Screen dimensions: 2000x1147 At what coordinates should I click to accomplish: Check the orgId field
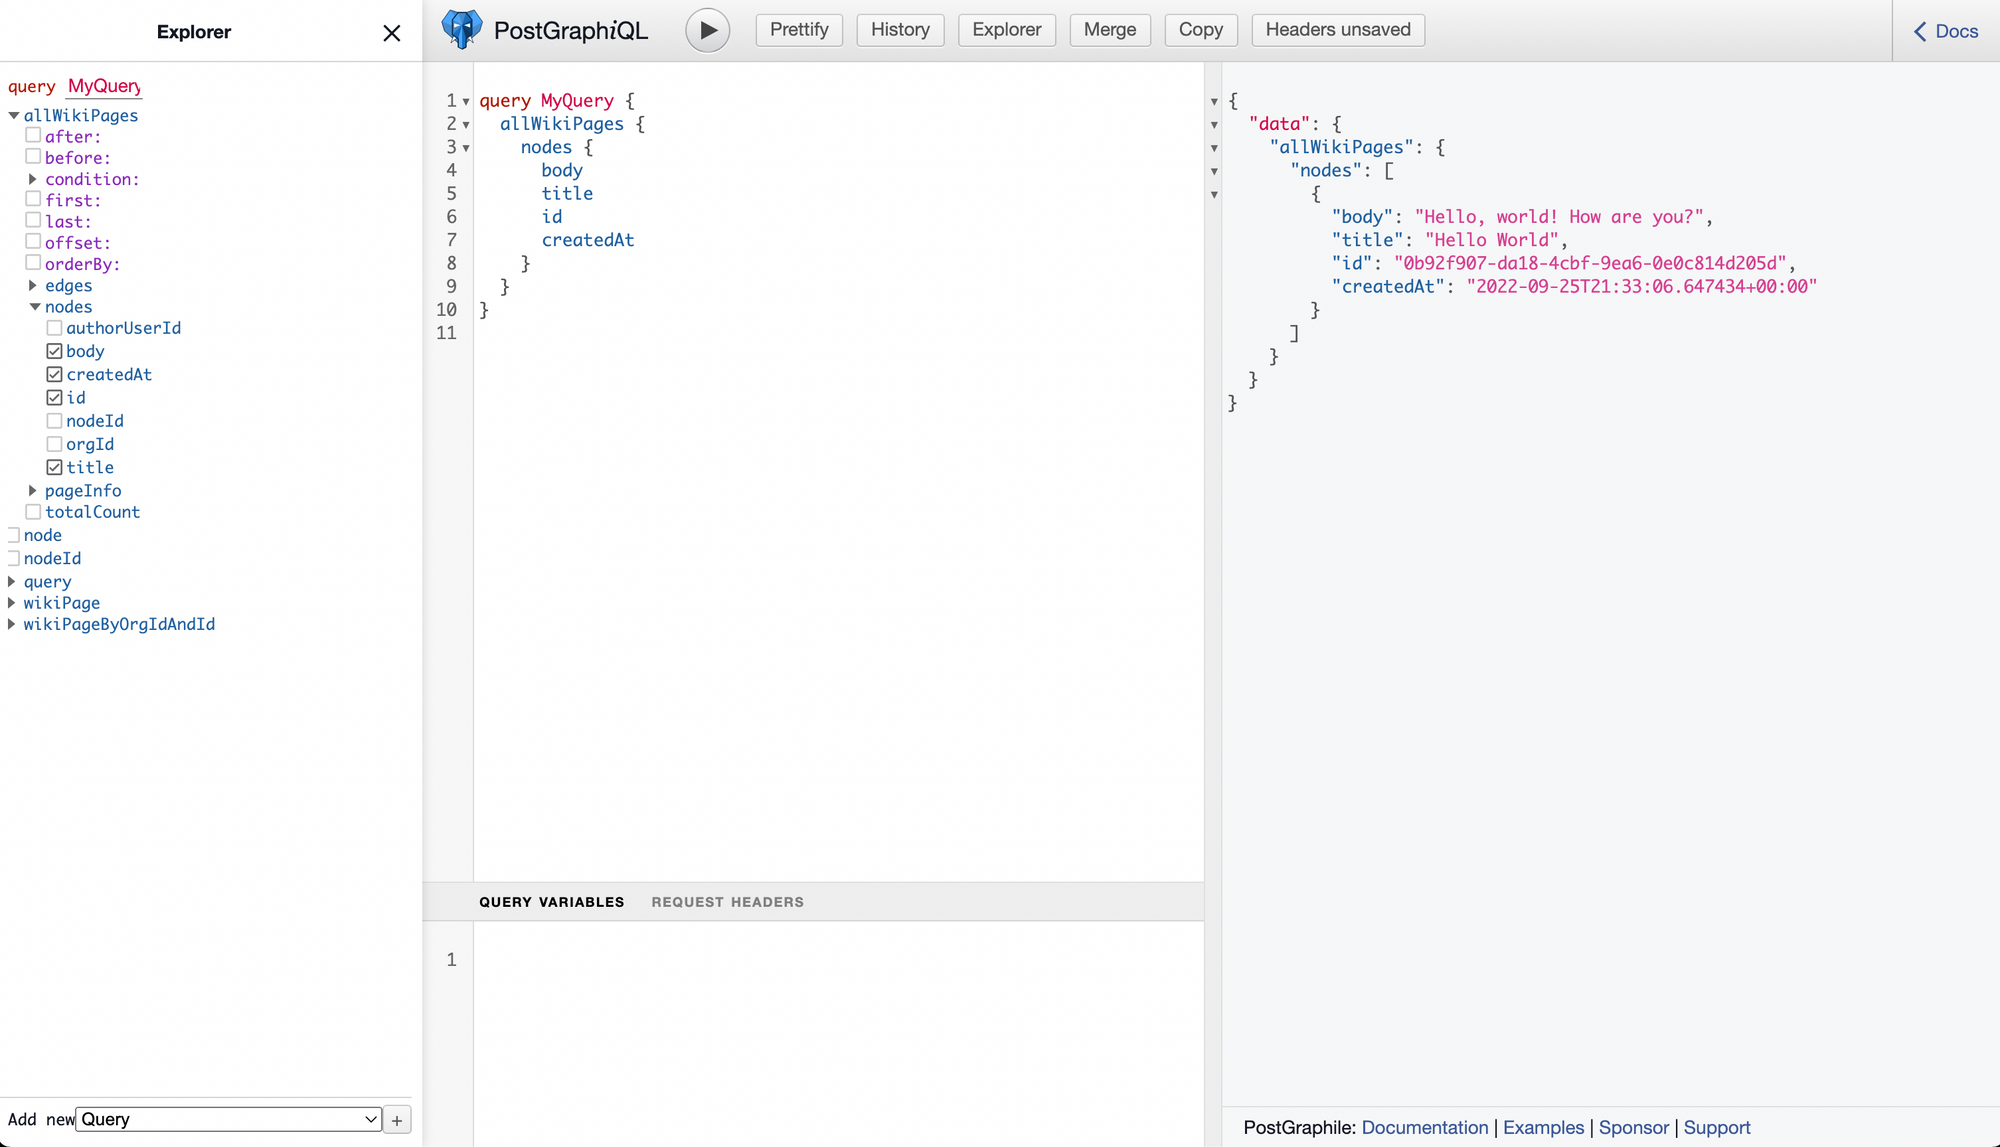click(x=54, y=444)
